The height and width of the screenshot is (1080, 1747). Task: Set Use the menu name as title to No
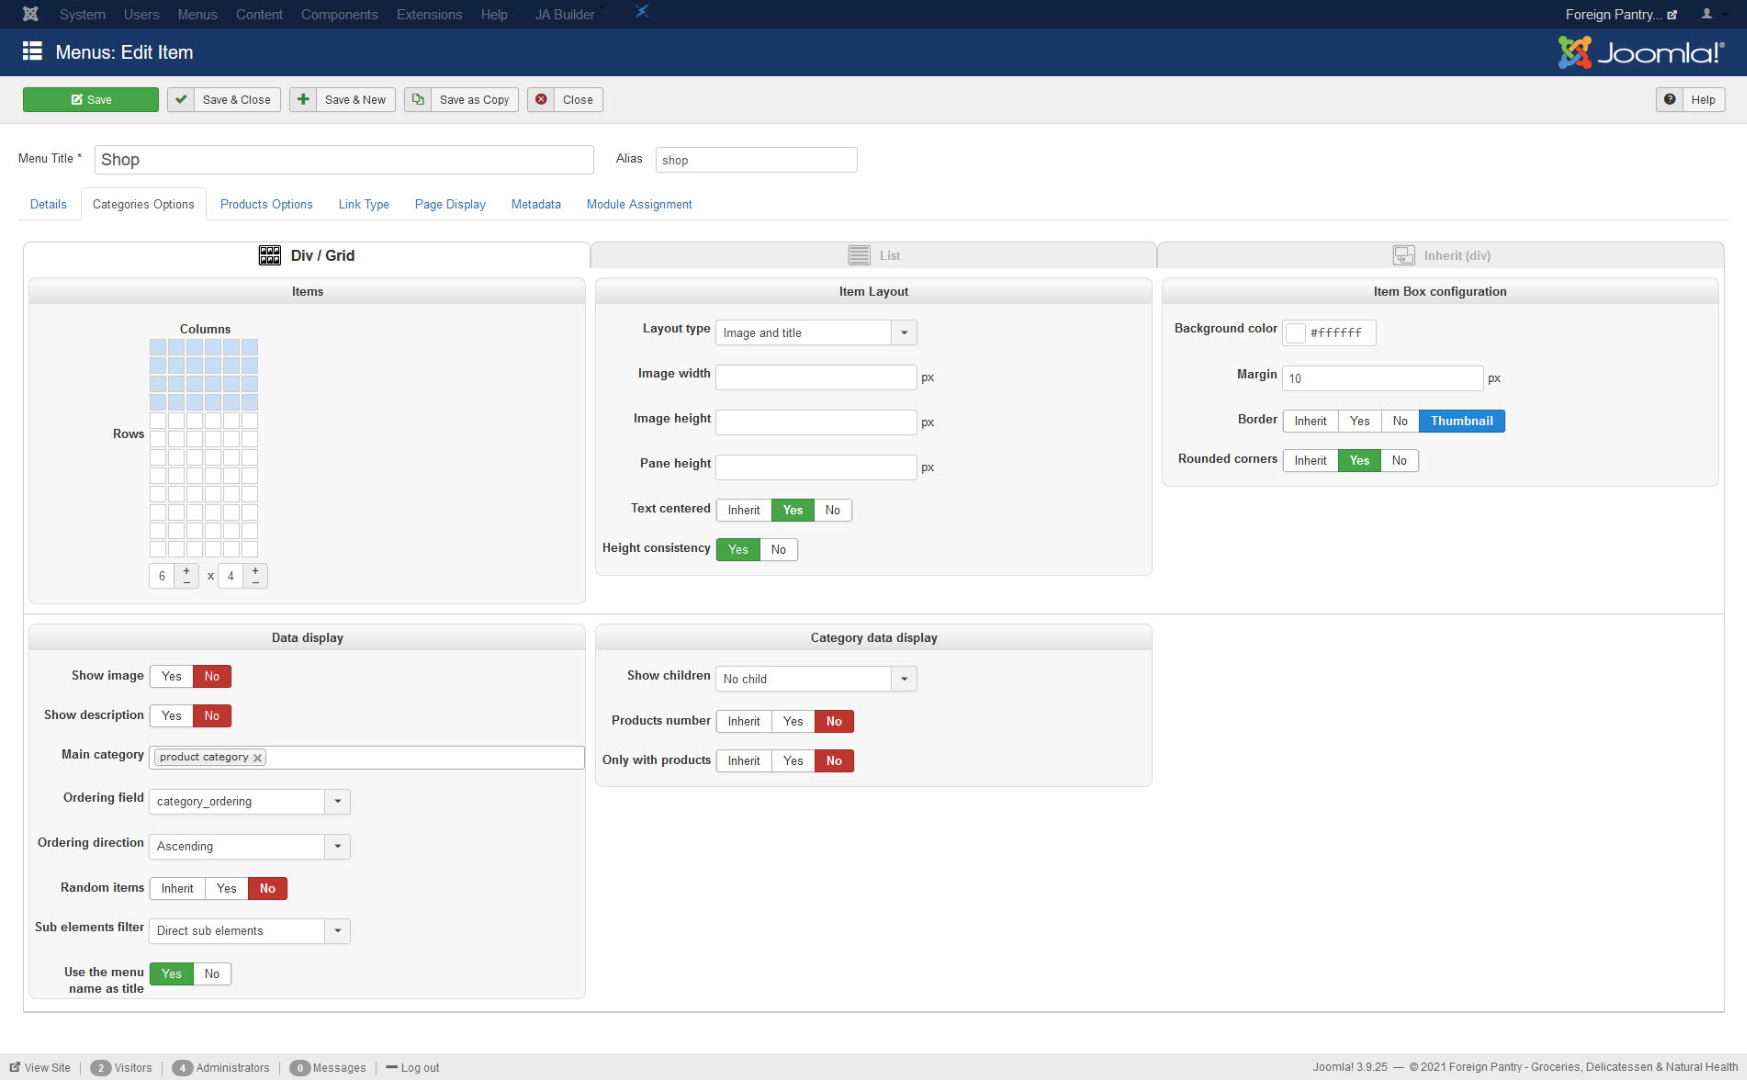[212, 974]
